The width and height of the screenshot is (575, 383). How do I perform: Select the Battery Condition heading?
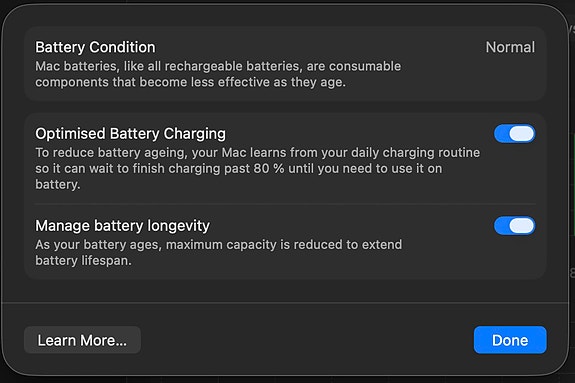(x=95, y=47)
